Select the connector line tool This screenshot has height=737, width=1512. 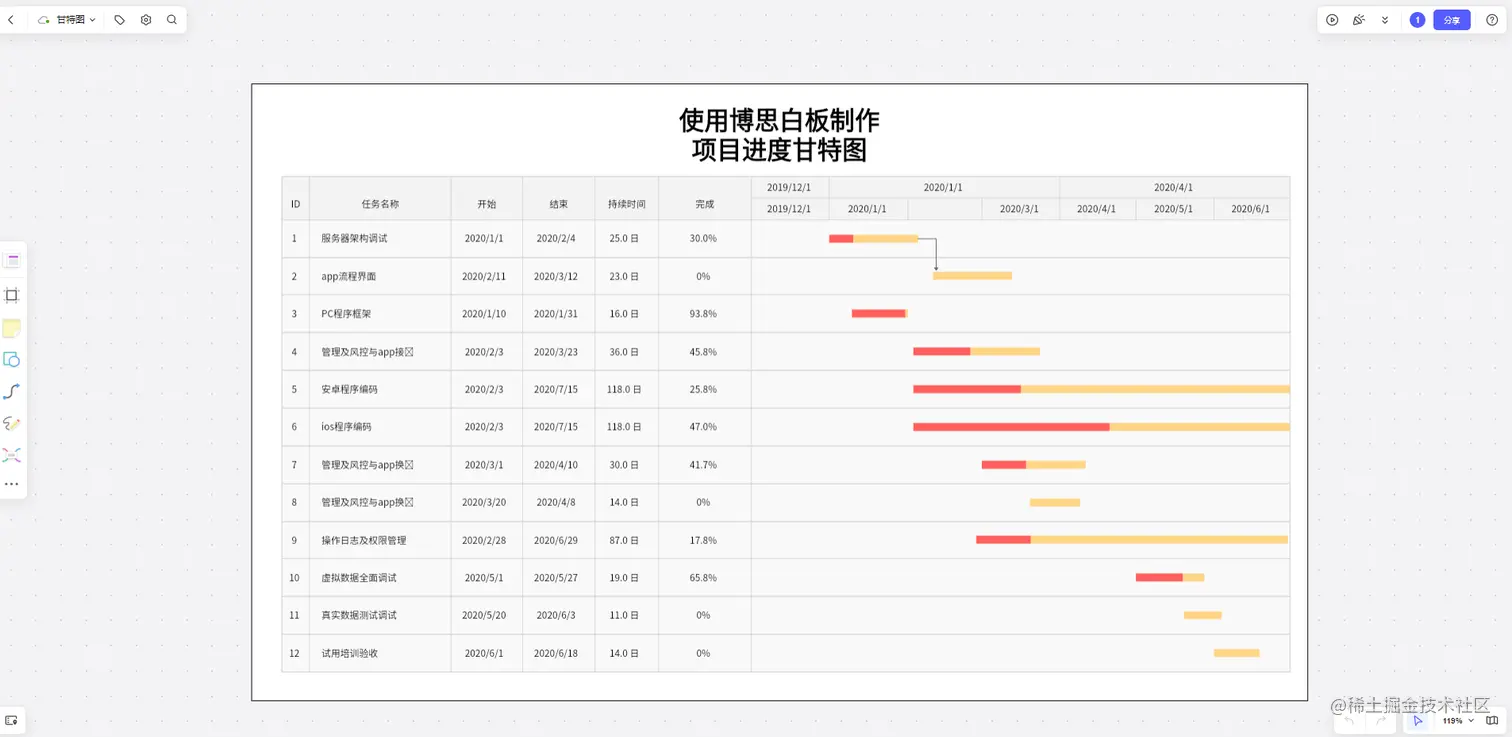point(12,392)
